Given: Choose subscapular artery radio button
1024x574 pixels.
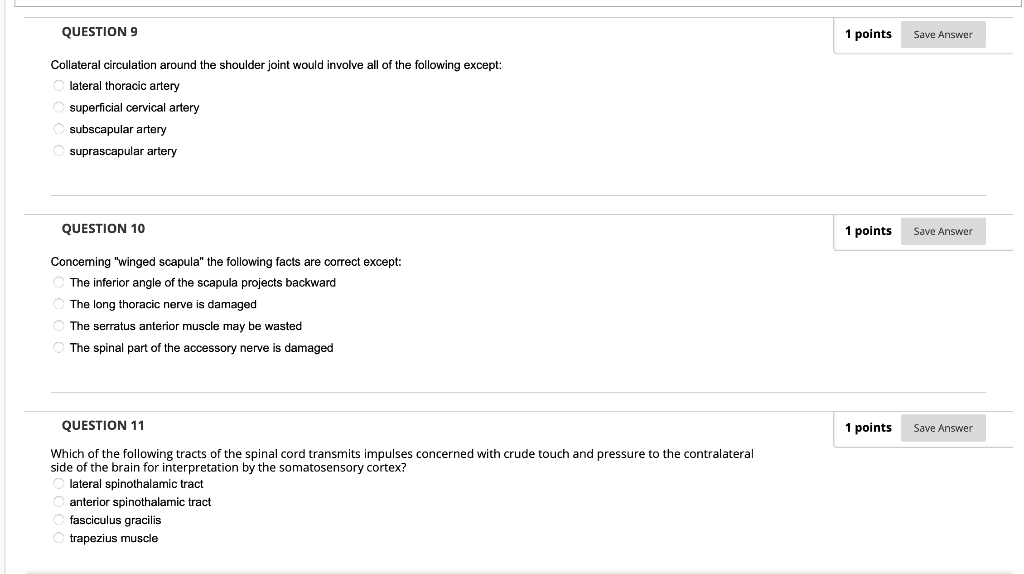Looking at the screenshot, I should tap(59, 129).
